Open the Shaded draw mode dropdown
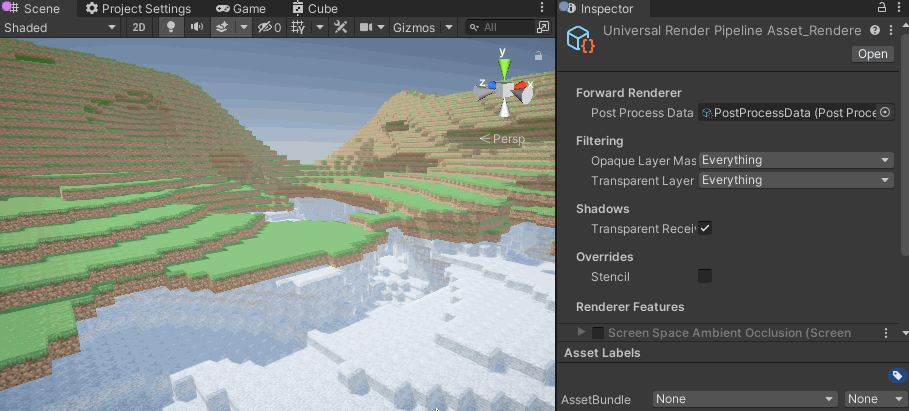 59,27
